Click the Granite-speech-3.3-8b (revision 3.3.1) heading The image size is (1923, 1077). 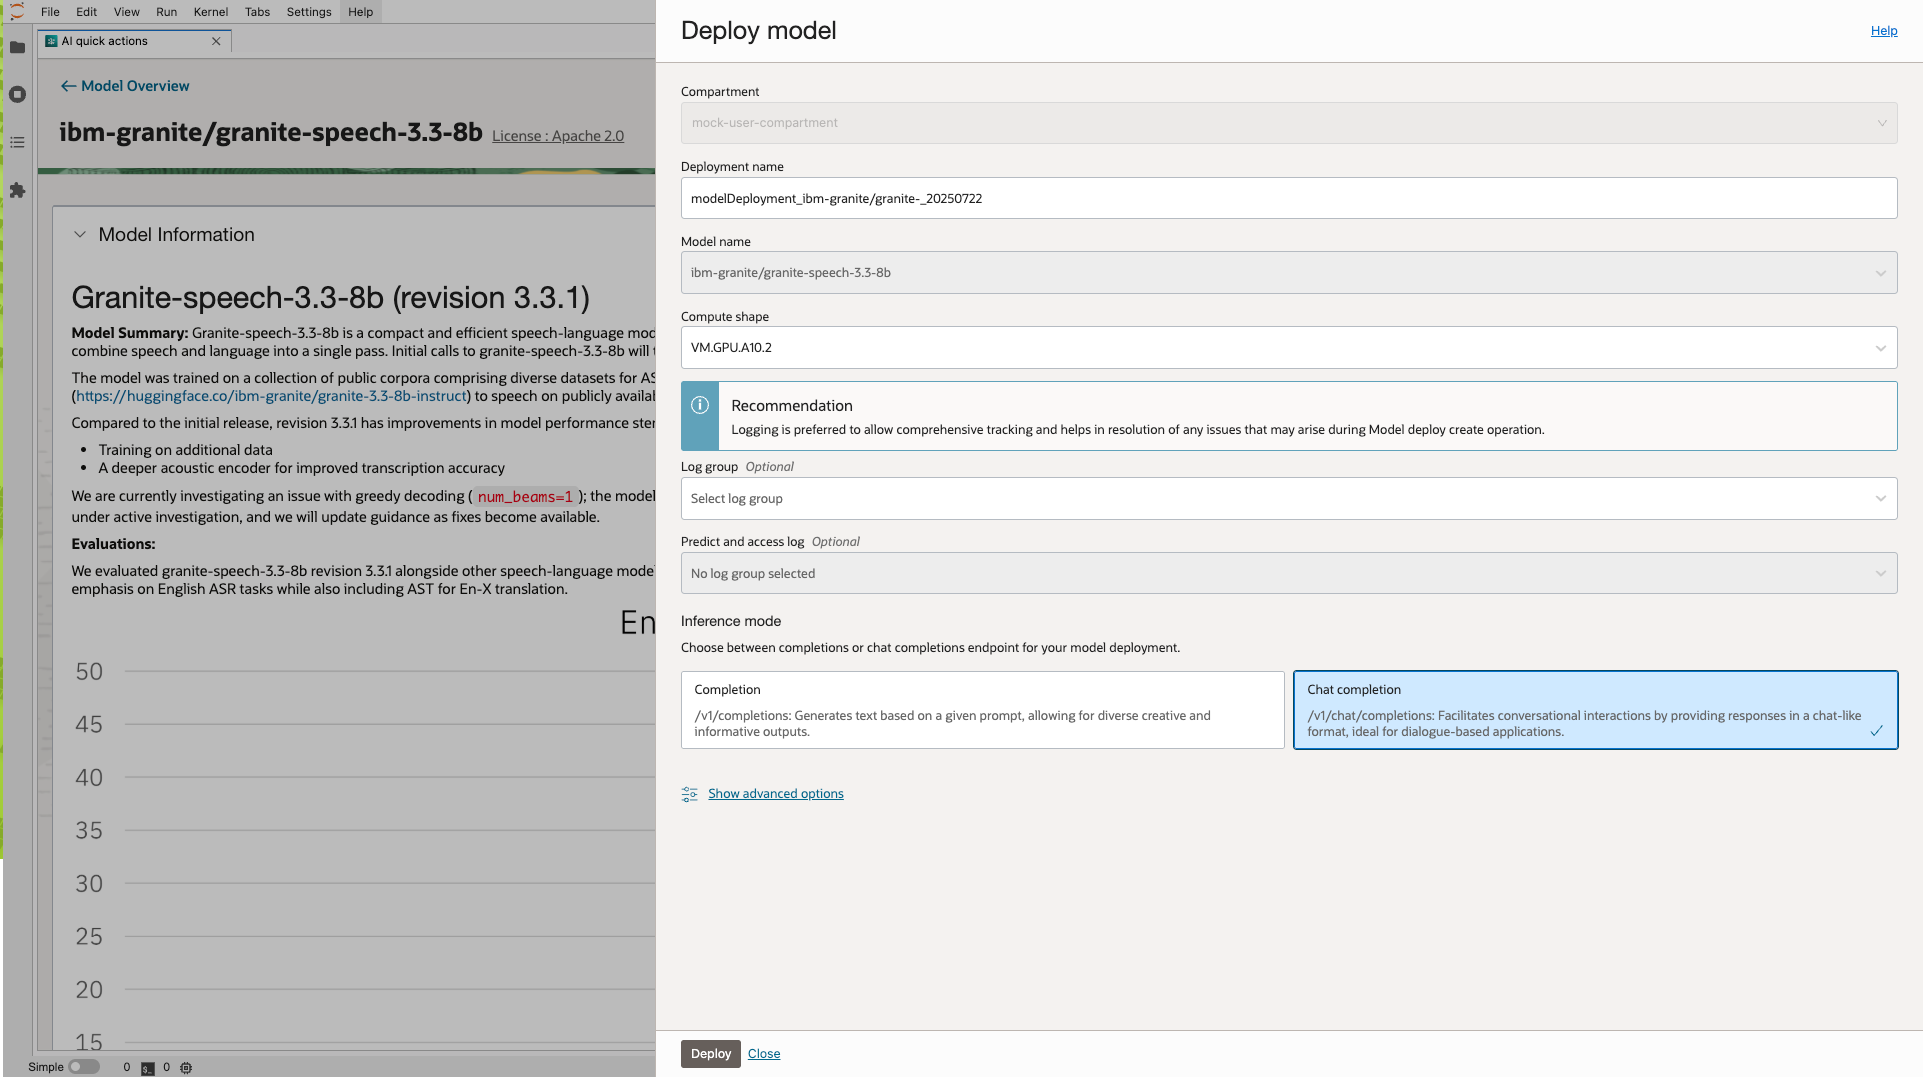click(x=331, y=298)
